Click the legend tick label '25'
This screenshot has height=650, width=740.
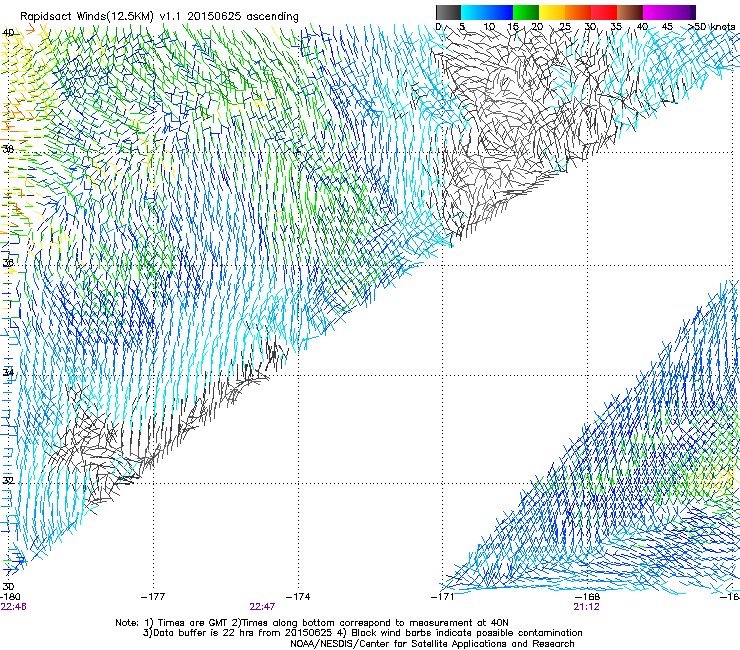pos(565,26)
